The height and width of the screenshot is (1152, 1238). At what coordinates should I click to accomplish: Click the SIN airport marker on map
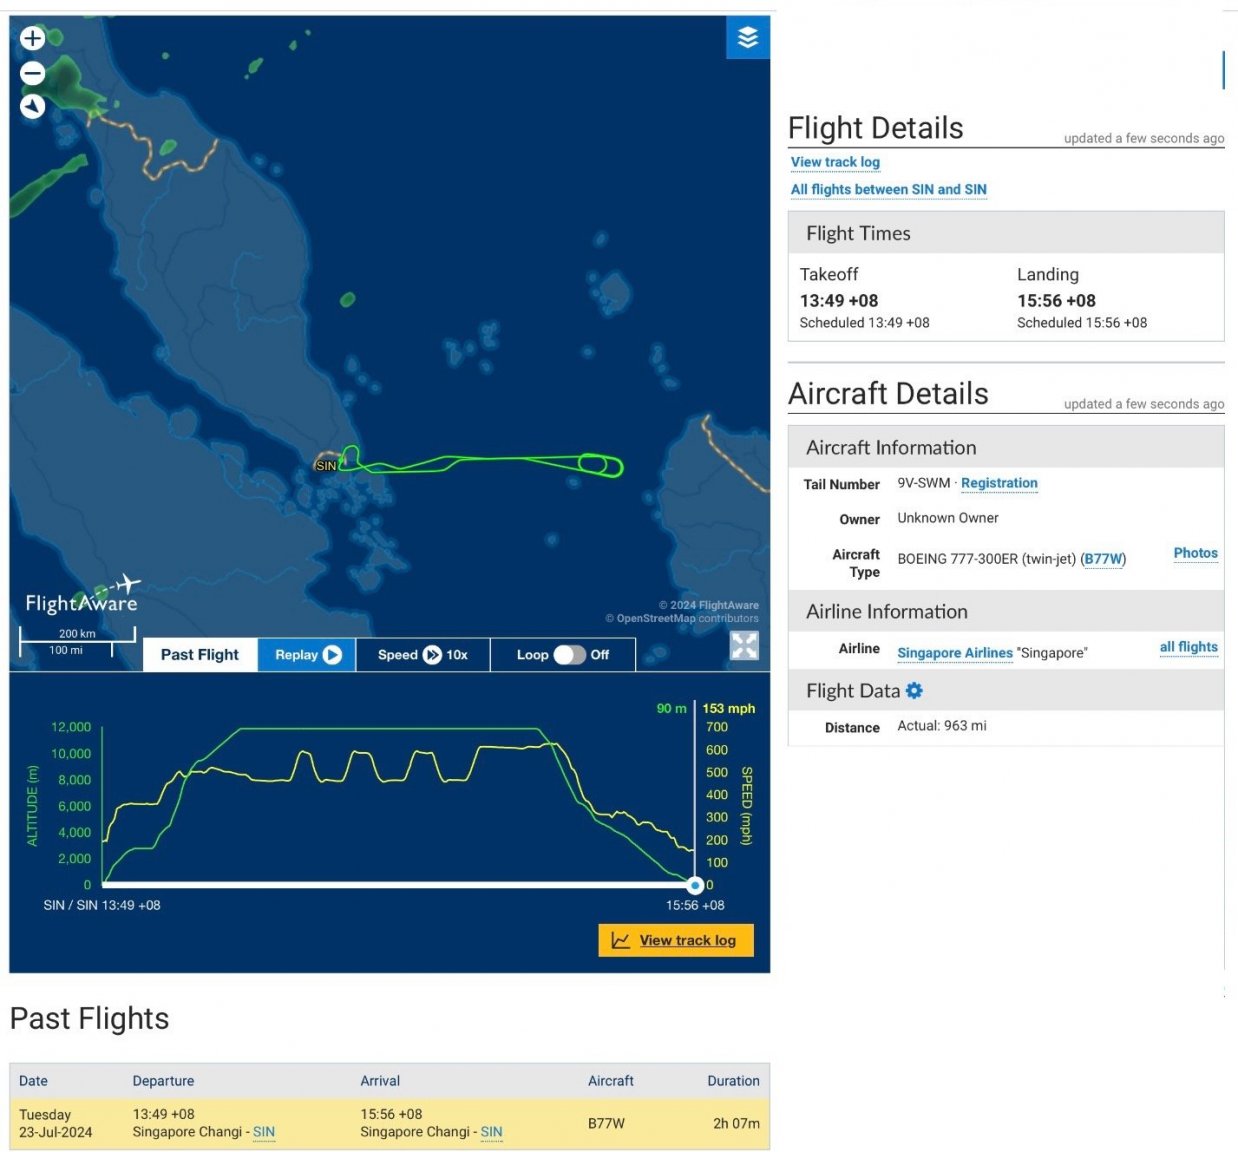[326, 466]
